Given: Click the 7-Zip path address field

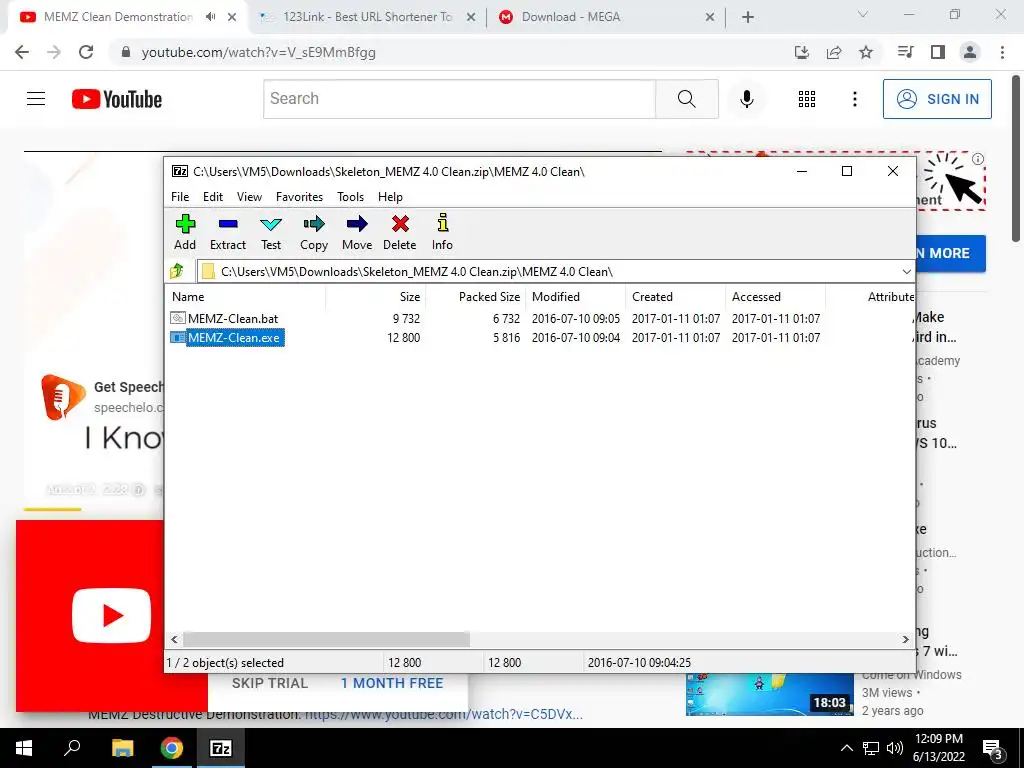Looking at the screenshot, I should pyautogui.click(x=549, y=272).
